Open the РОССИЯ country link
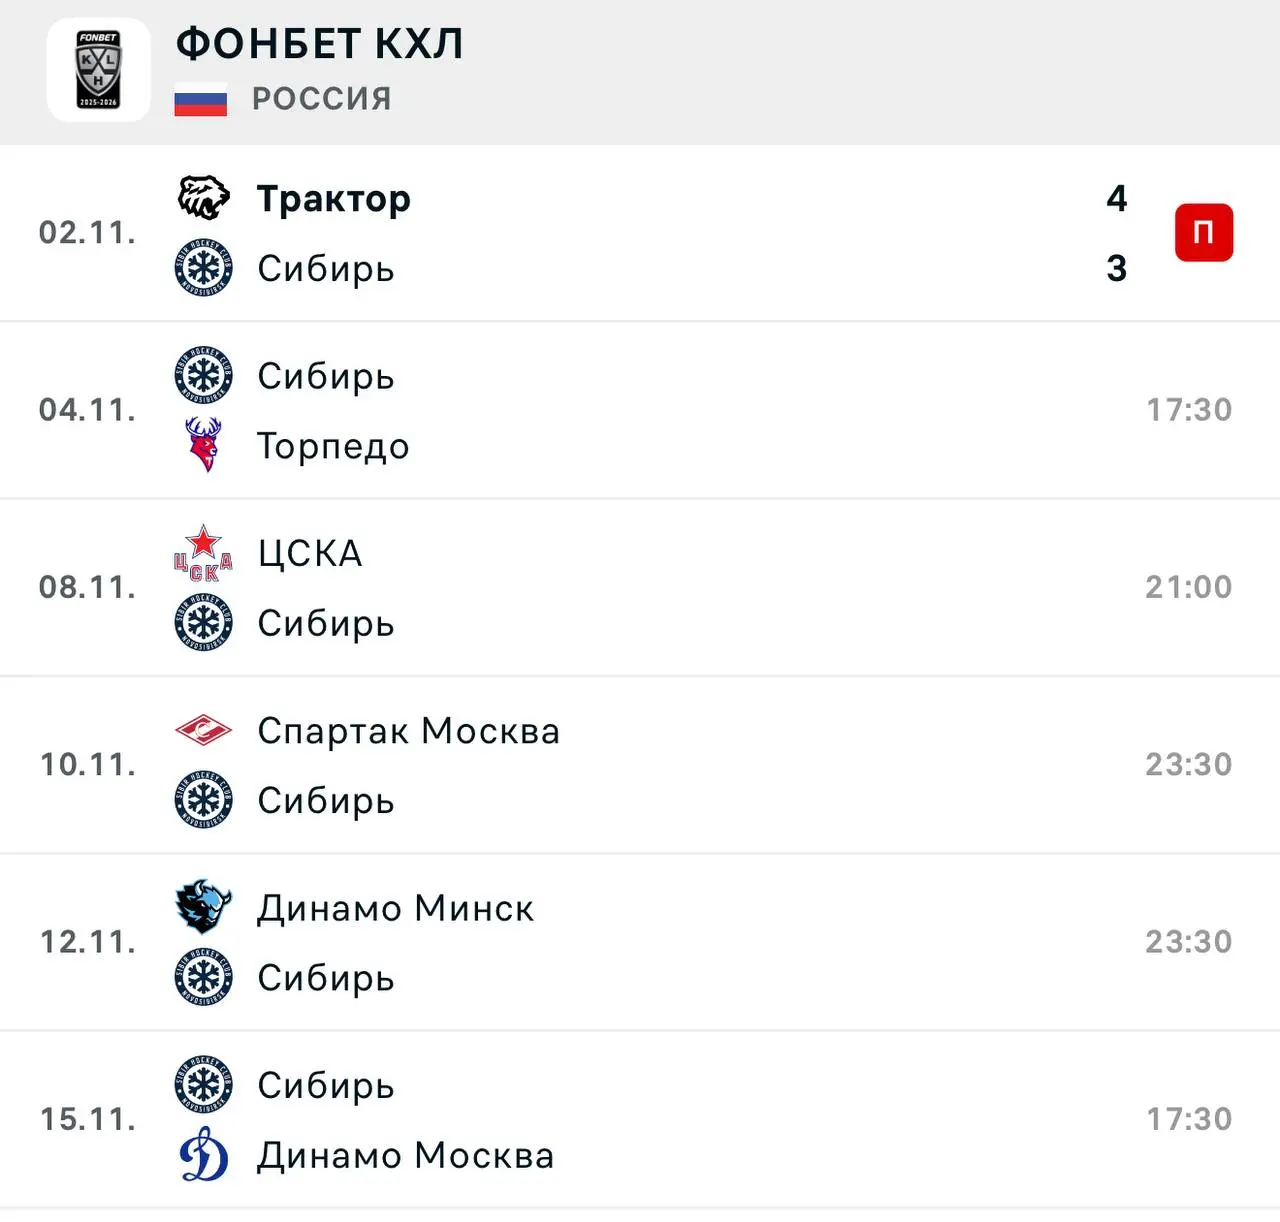Screen dimensions: 1280x1222 tap(320, 97)
